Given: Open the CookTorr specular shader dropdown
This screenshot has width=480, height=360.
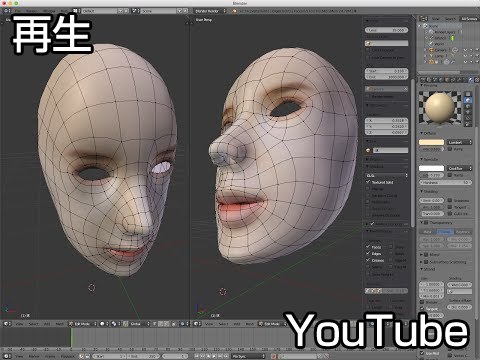Looking at the screenshot, I should click(x=459, y=168).
